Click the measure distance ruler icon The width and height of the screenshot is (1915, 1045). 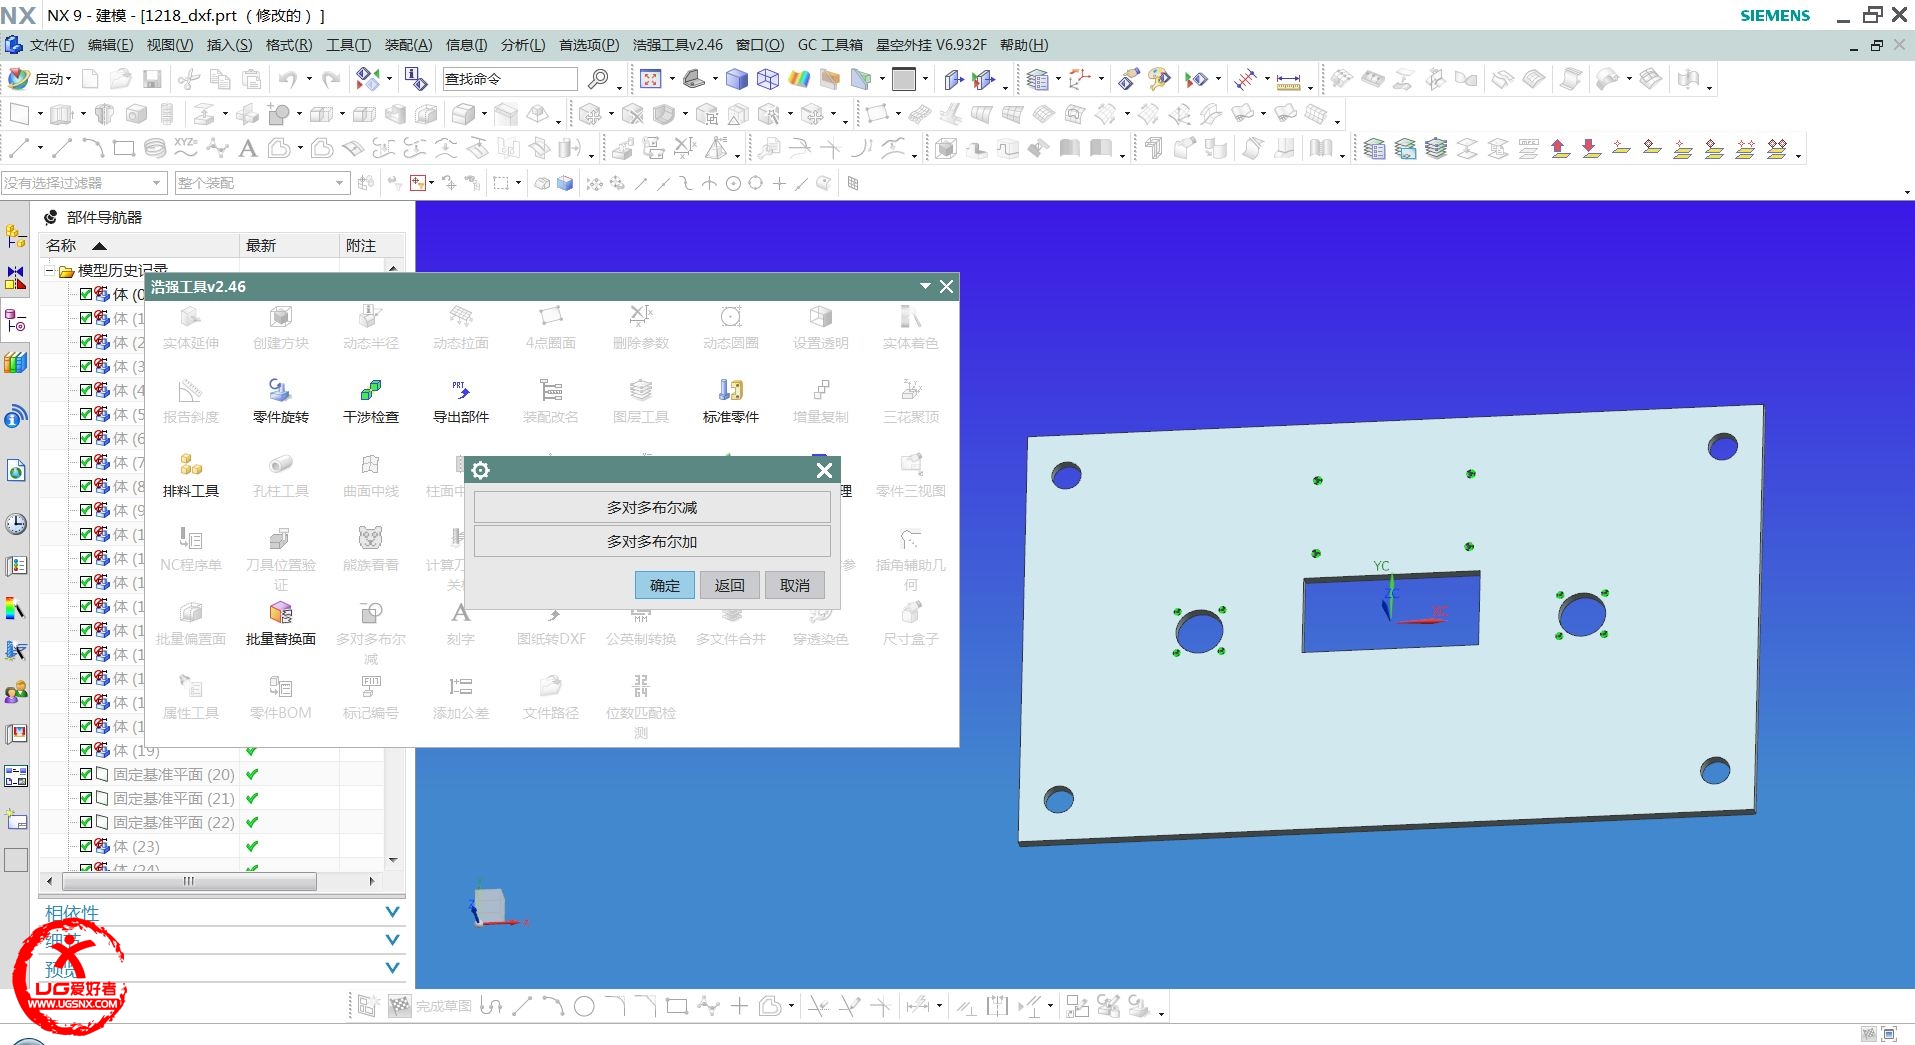click(1289, 81)
